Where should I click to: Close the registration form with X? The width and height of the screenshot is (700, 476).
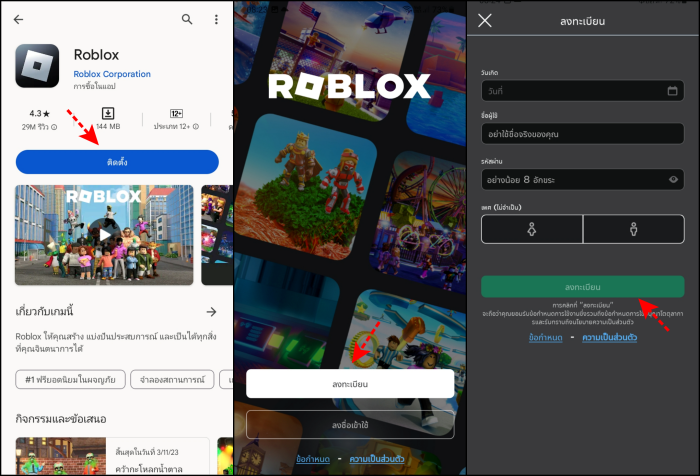[485, 20]
